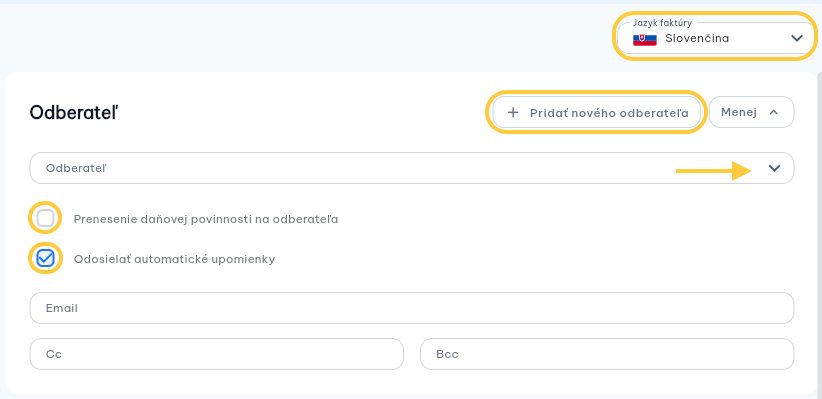The image size is (822, 399).
Task: Click the chevron in Jazyk faktúry selector
Action: pyautogui.click(x=796, y=38)
